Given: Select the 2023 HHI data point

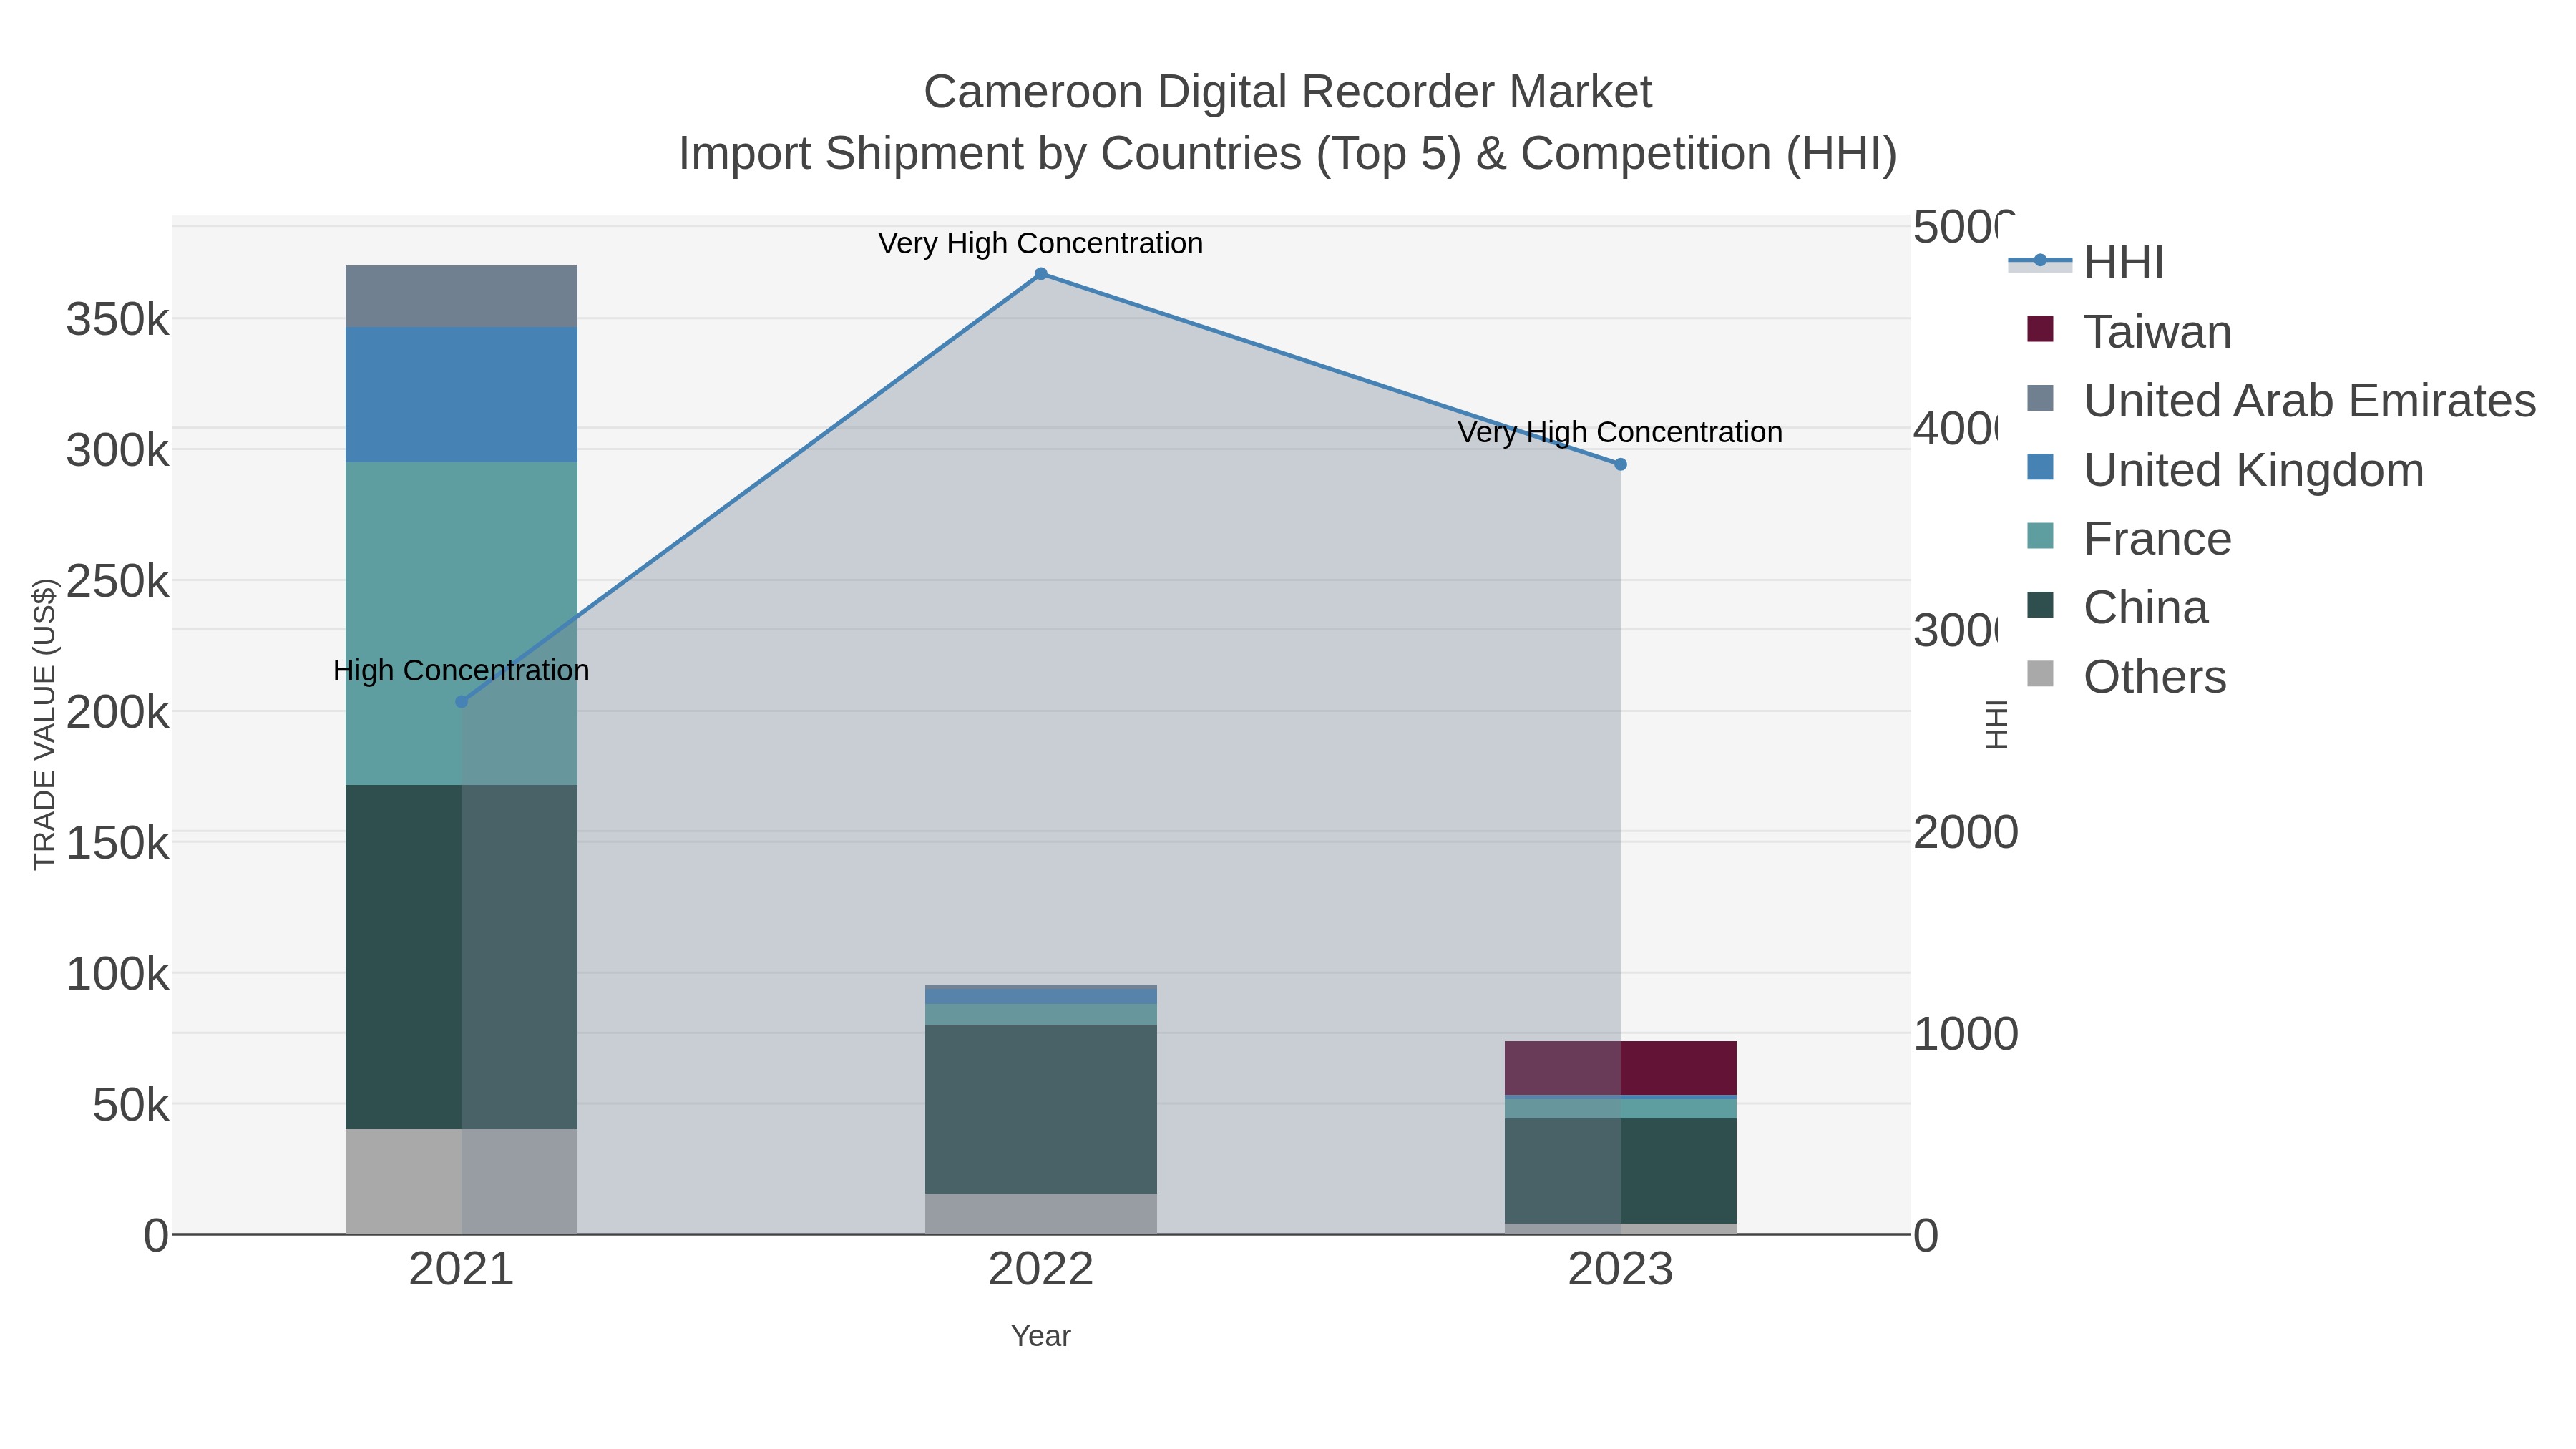Looking at the screenshot, I should [1621, 464].
